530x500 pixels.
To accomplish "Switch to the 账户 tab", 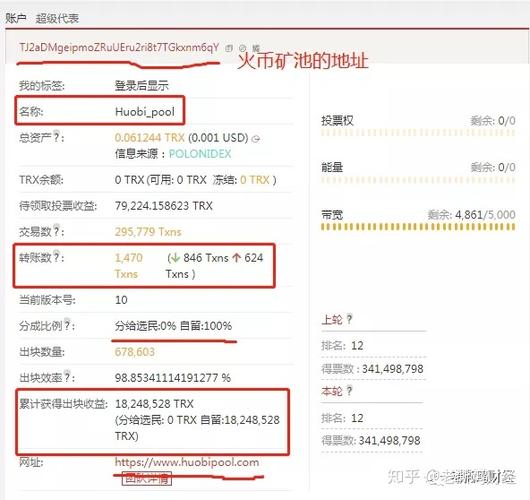I will (x=16, y=18).
